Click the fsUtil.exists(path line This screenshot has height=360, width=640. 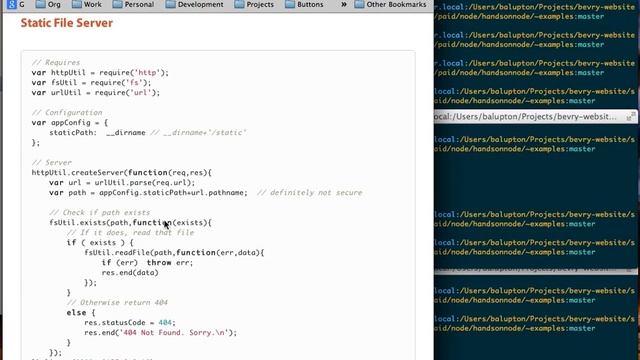click(131, 223)
